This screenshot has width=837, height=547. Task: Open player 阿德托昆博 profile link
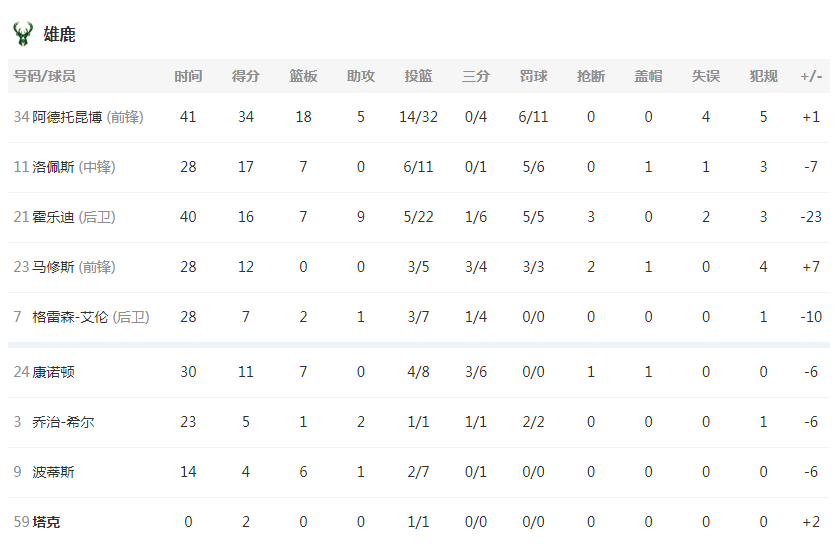(67, 117)
